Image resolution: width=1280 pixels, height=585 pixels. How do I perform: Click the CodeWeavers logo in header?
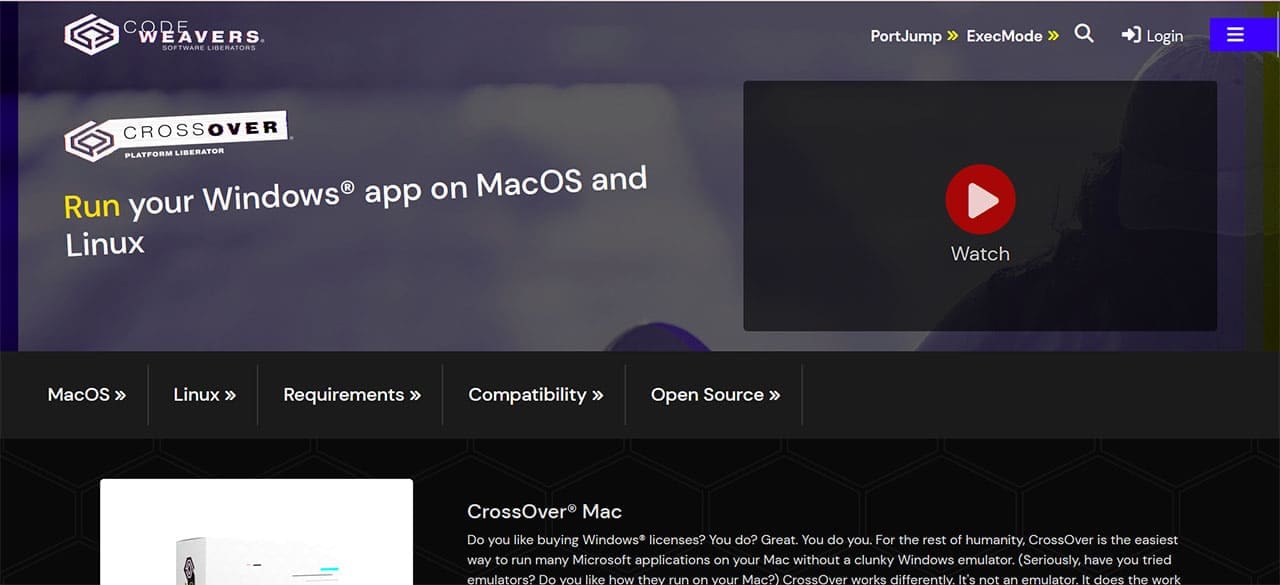pyautogui.click(x=165, y=35)
